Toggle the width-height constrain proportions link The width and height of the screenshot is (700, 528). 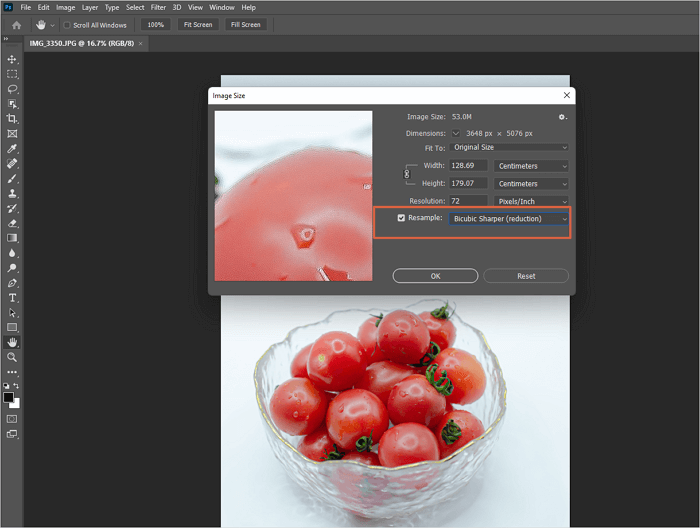[406, 175]
